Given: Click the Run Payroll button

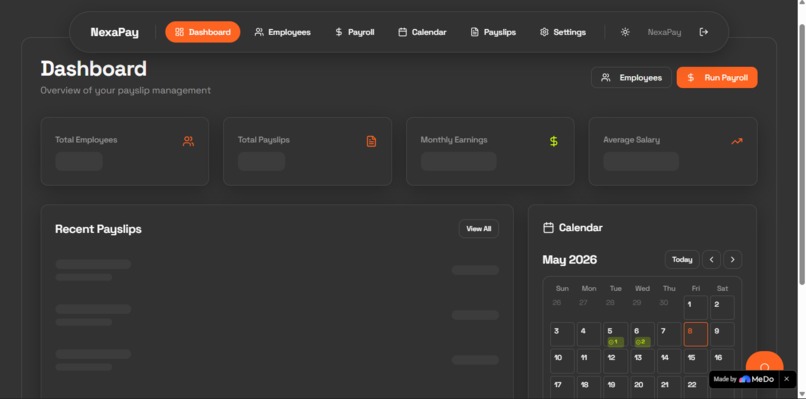Looking at the screenshot, I should 717,78.
